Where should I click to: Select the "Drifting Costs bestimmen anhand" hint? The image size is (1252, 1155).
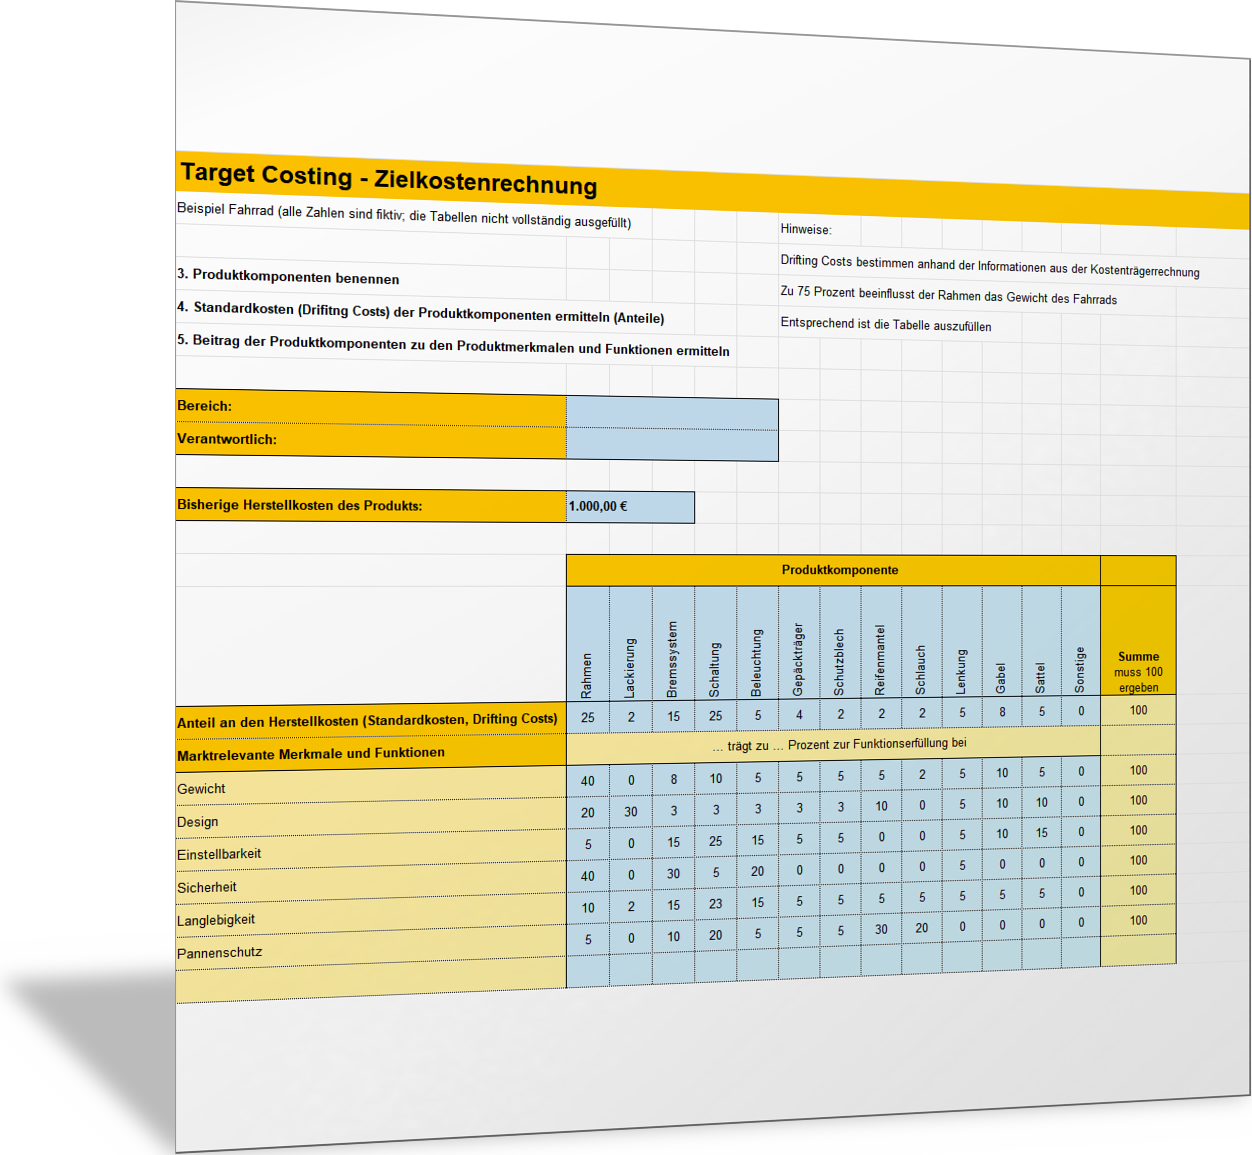[x=990, y=266]
